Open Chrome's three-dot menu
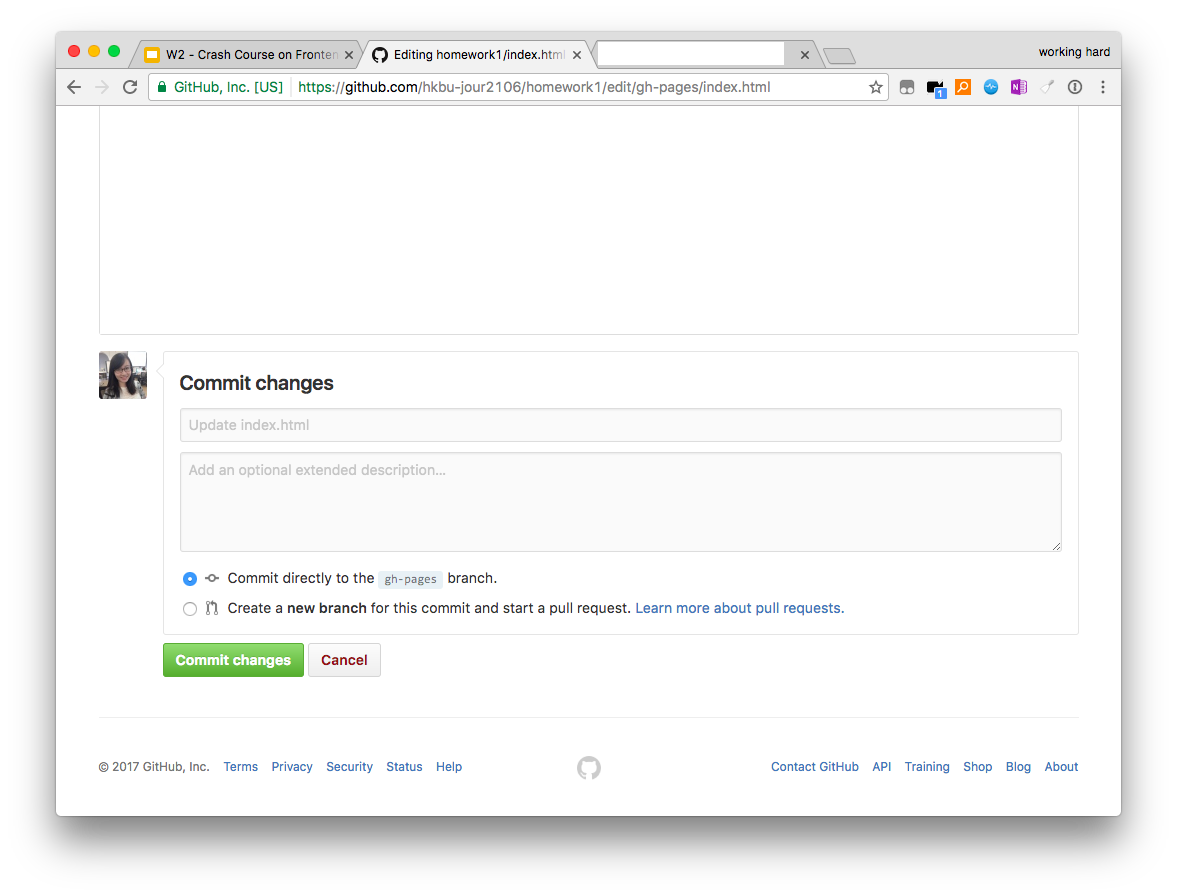1177x896 pixels. click(1103, 87)
